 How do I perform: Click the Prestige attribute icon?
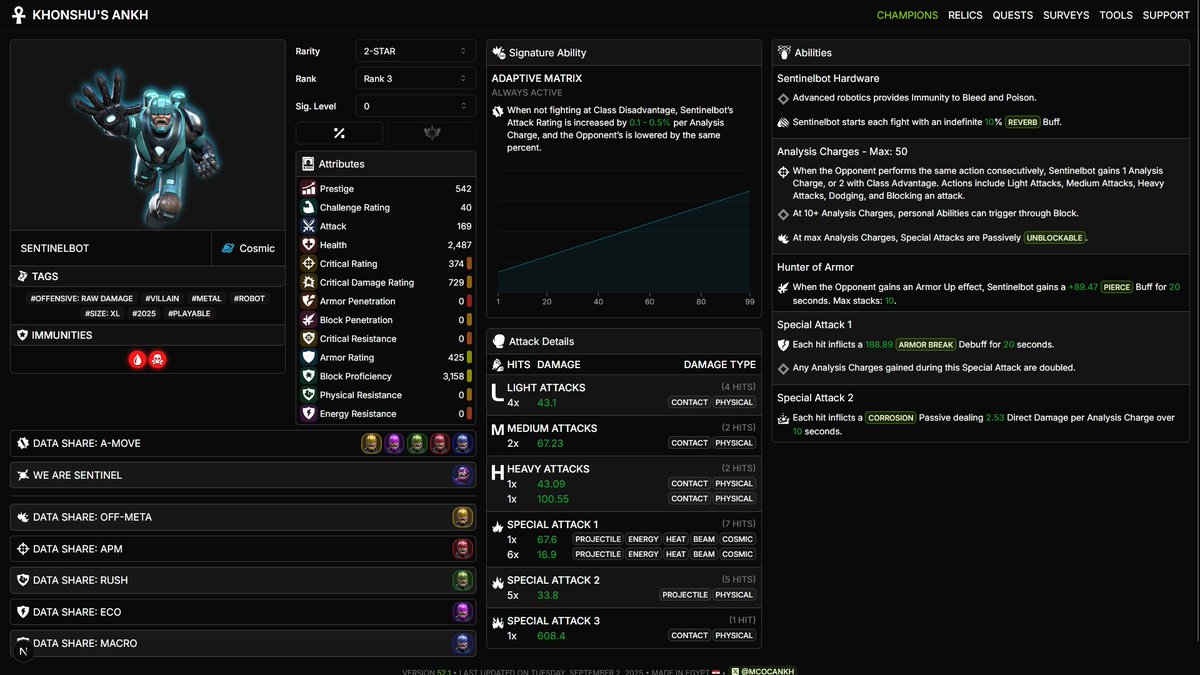point(309,188)
